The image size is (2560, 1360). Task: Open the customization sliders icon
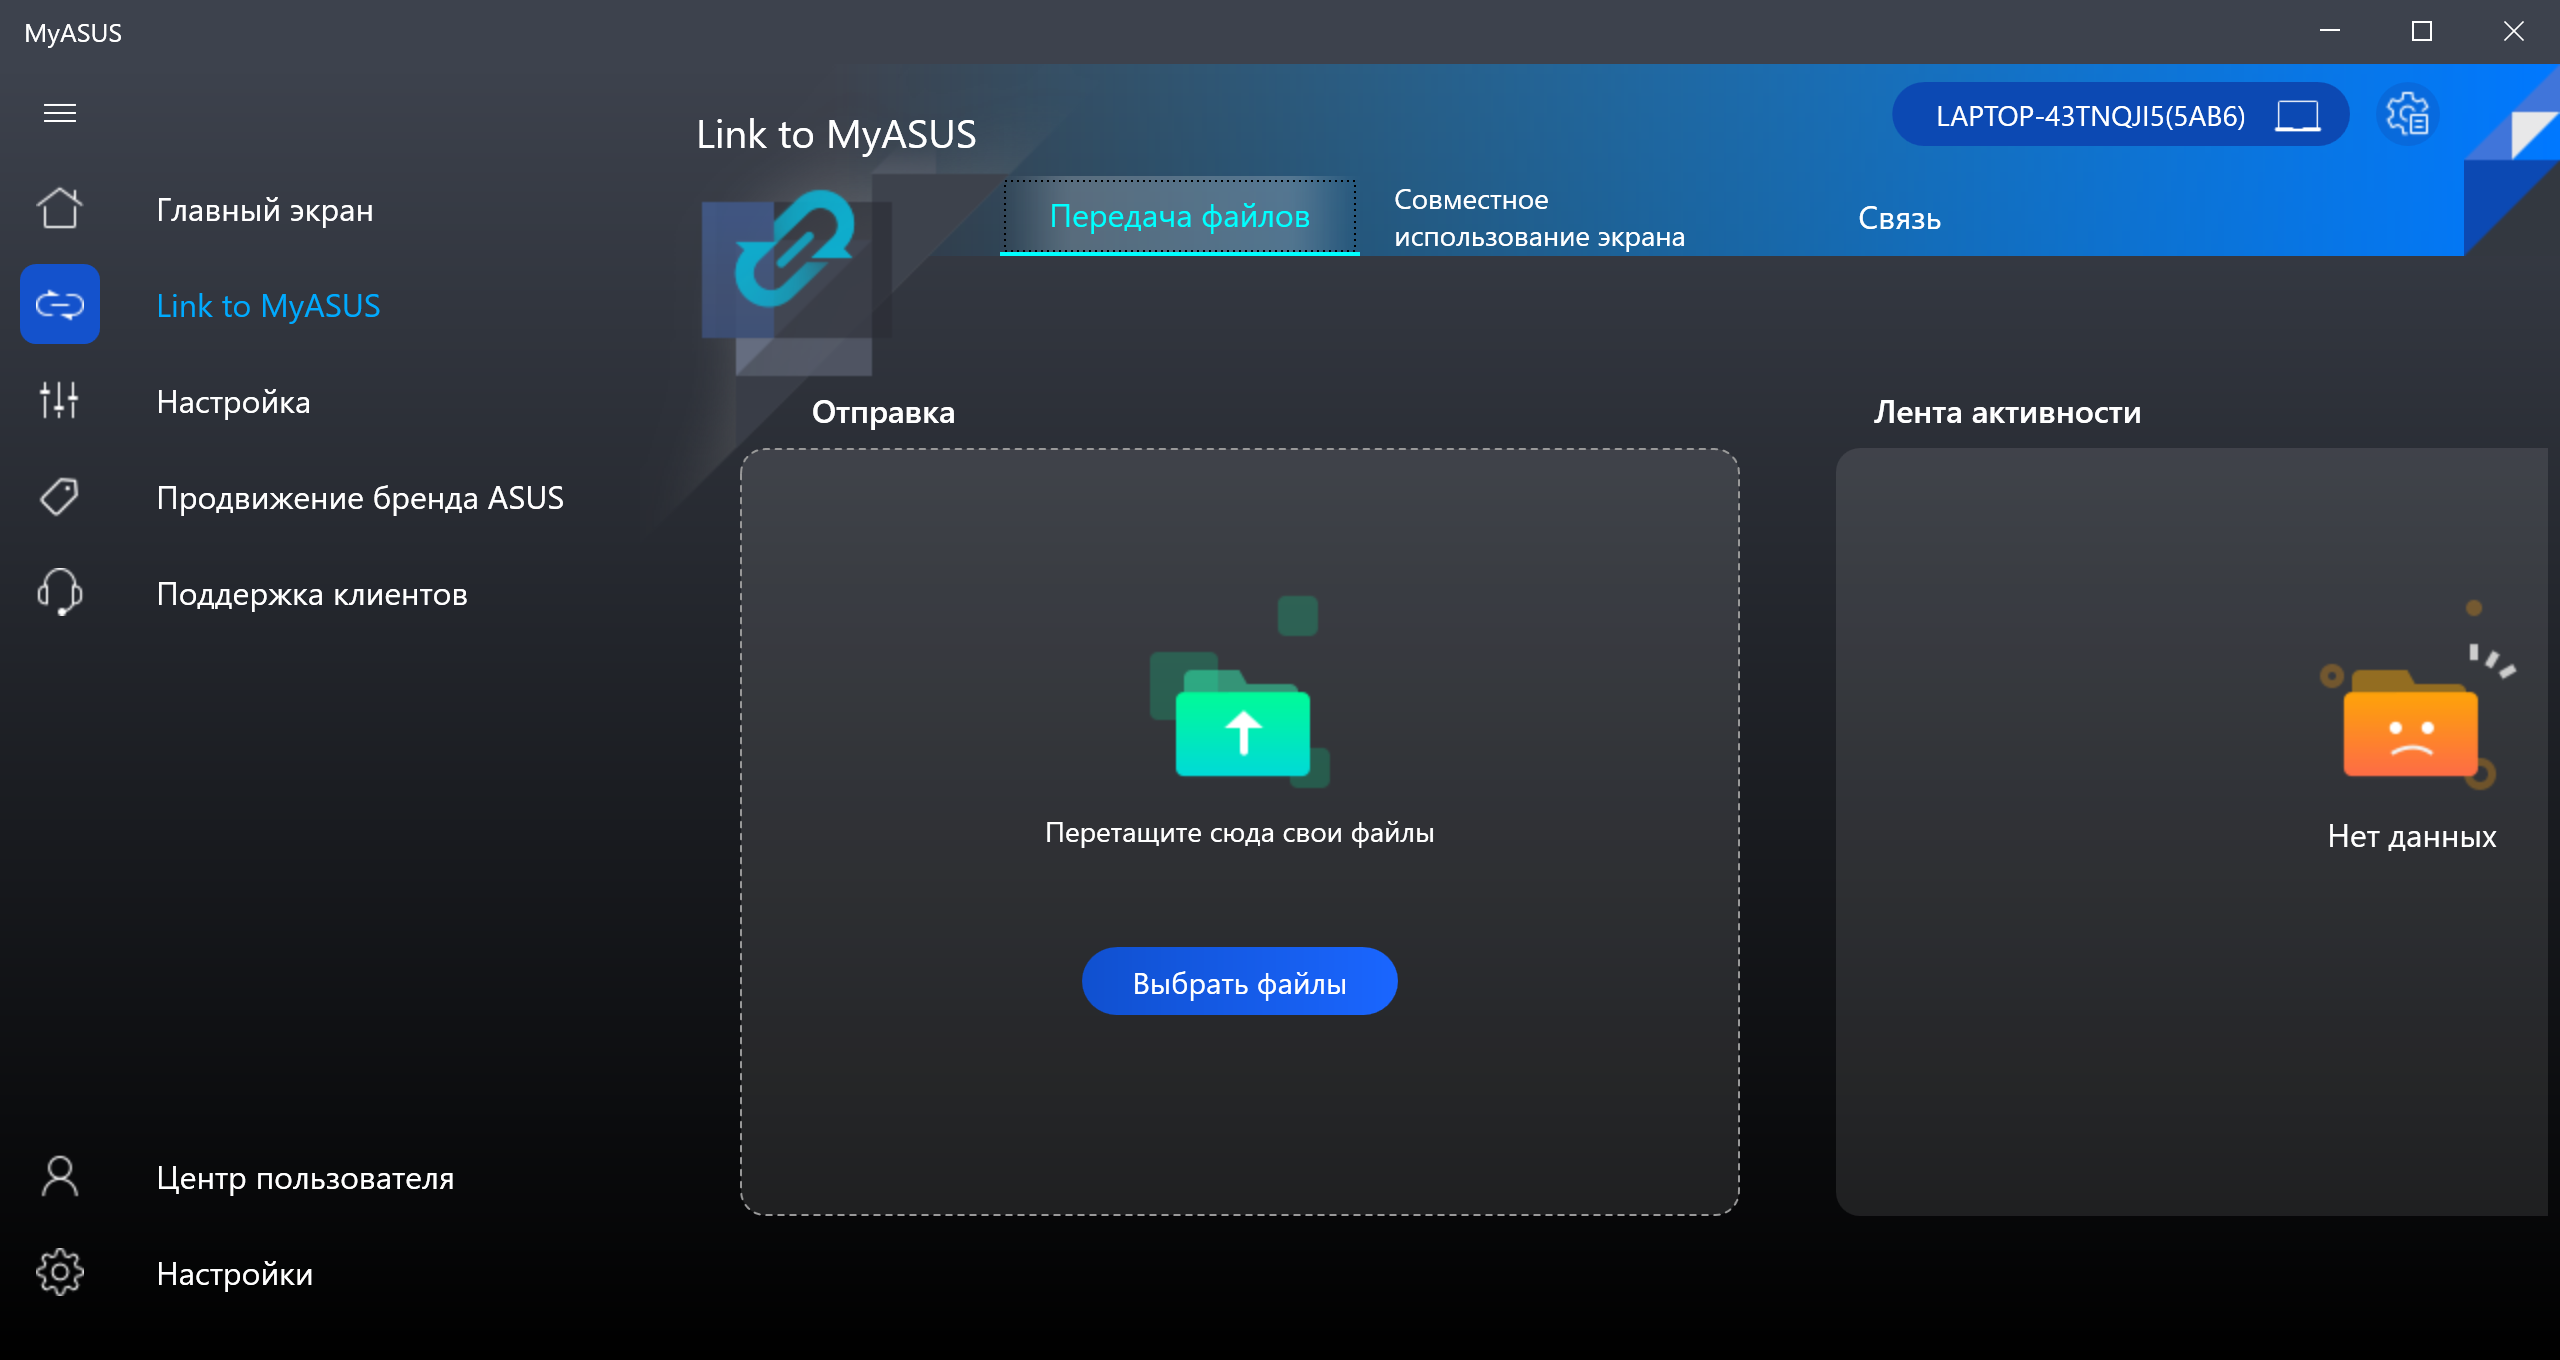tap(60, 400)
